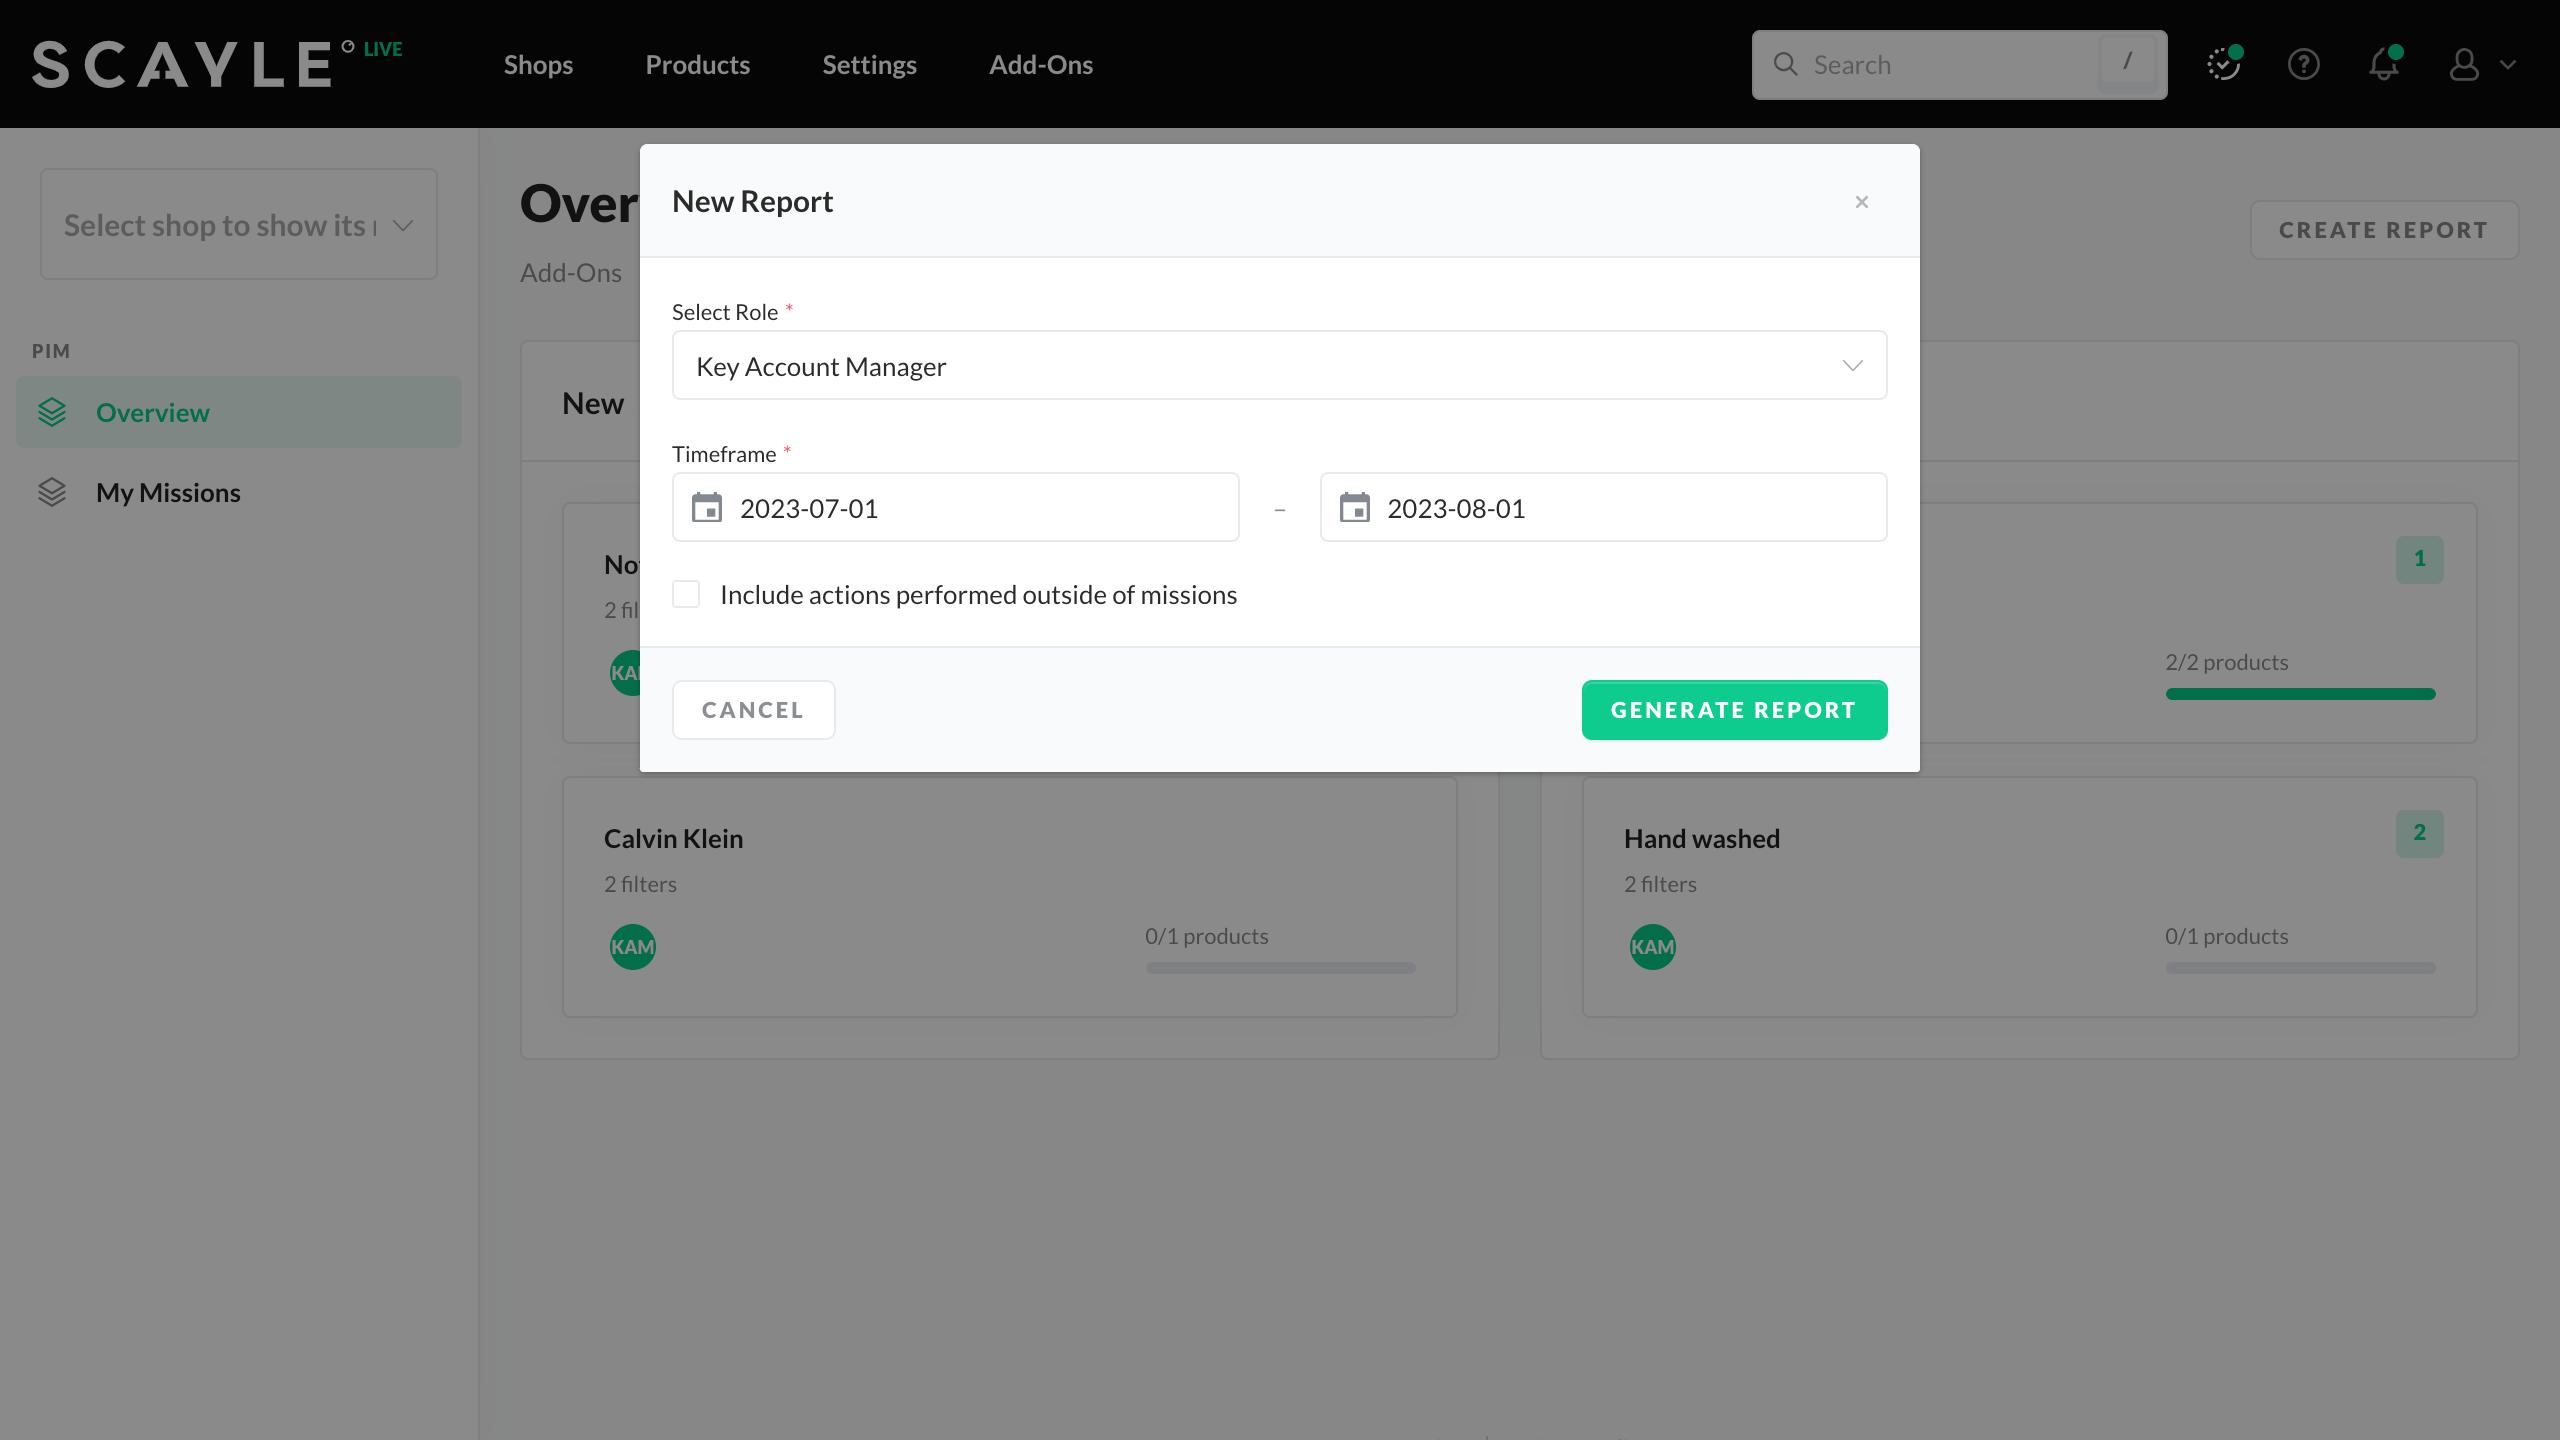Expand the user menu chevron
2560x1440 pixels.
pos(2508,65)
